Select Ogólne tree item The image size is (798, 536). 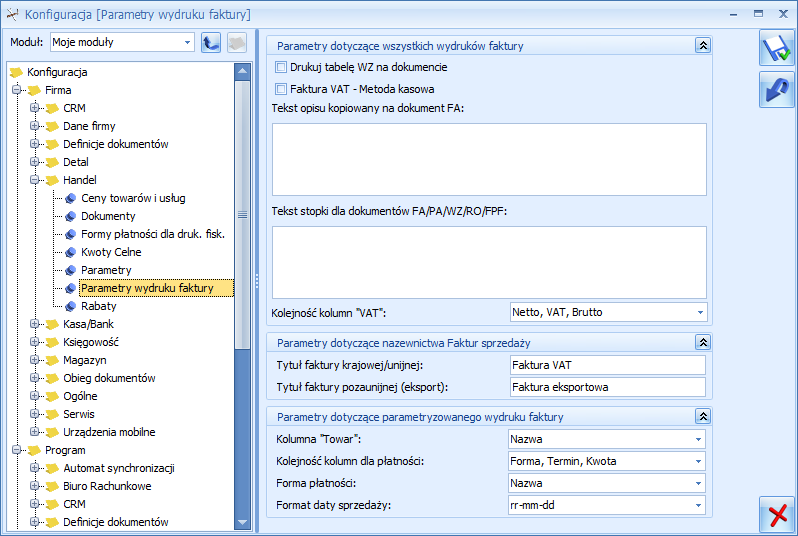pos(80,397)
